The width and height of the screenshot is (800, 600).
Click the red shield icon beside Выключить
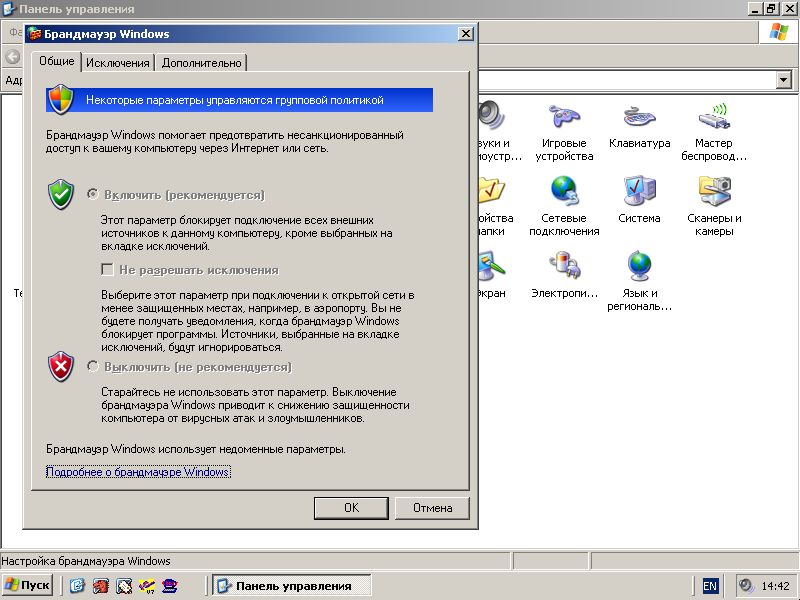click(x=61, y=366)
